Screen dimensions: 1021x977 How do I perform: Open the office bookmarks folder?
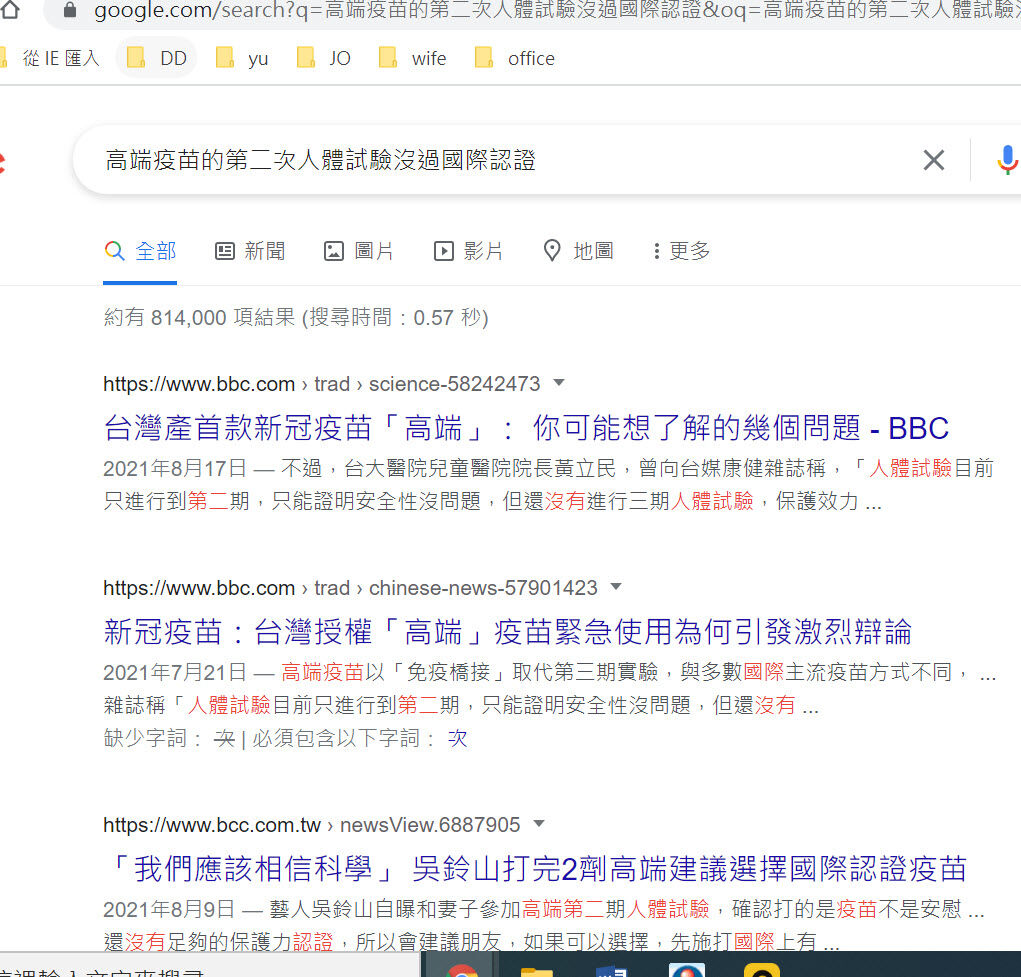pos(514,59)
